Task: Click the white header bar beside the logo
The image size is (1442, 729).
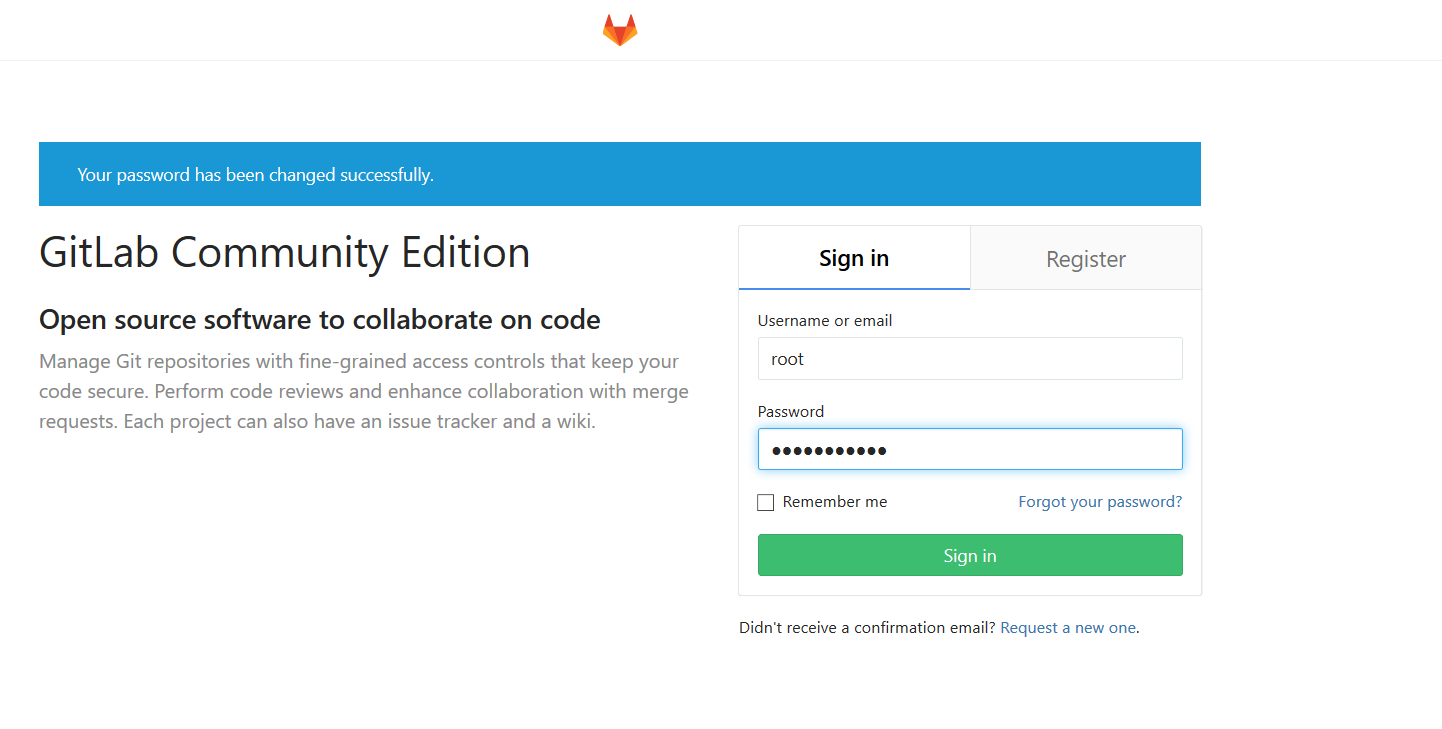Action: pyautogui.click(x=1000, y=30)
